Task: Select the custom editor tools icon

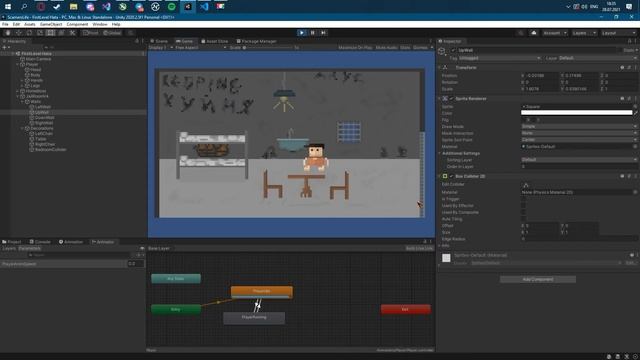Action: [72, 33]
